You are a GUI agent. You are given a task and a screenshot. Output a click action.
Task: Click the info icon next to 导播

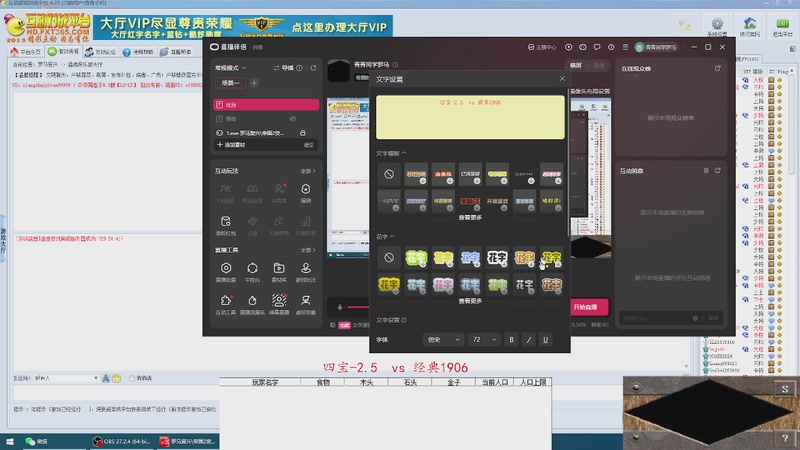coord(299,68)
